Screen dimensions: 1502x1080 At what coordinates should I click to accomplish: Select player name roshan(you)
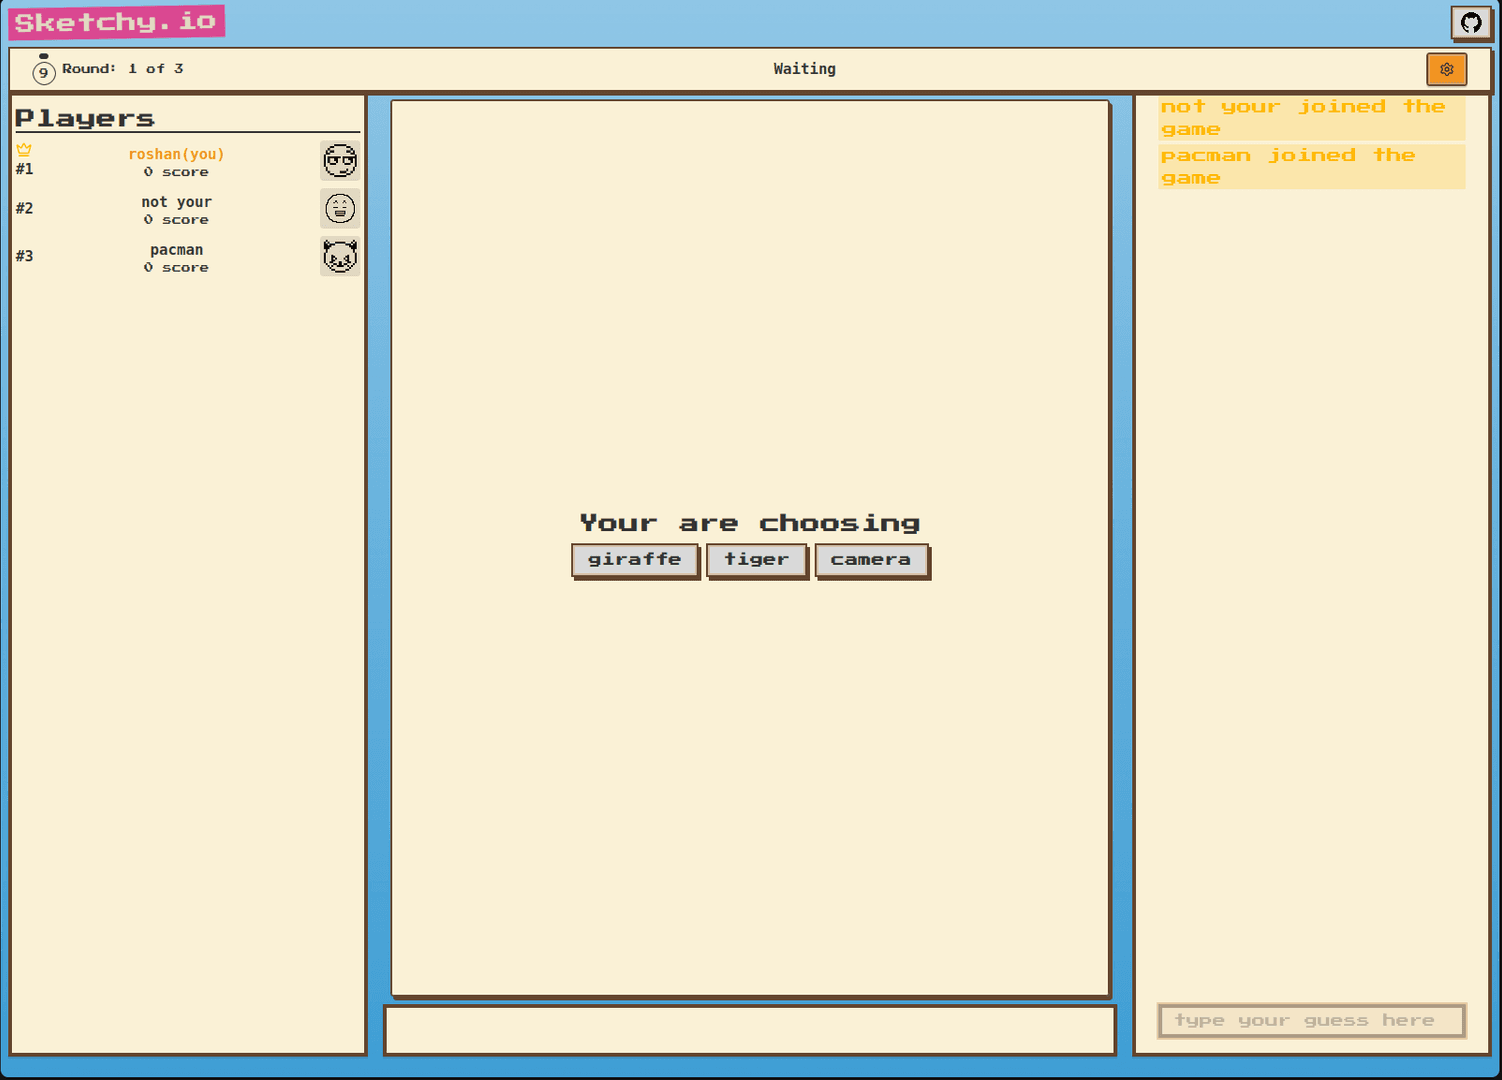pos(176,154)
